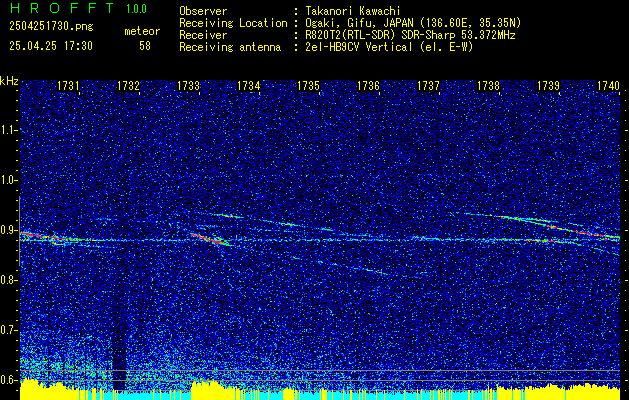Select the version number 1.0.0
629x400 pixels.
tap(136, 9)
